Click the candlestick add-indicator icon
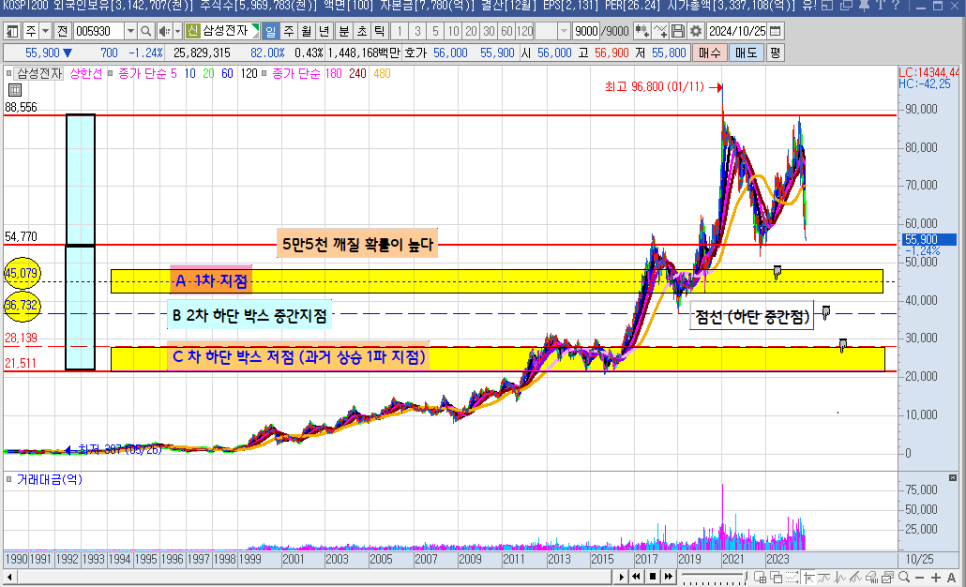 point(641,31)
